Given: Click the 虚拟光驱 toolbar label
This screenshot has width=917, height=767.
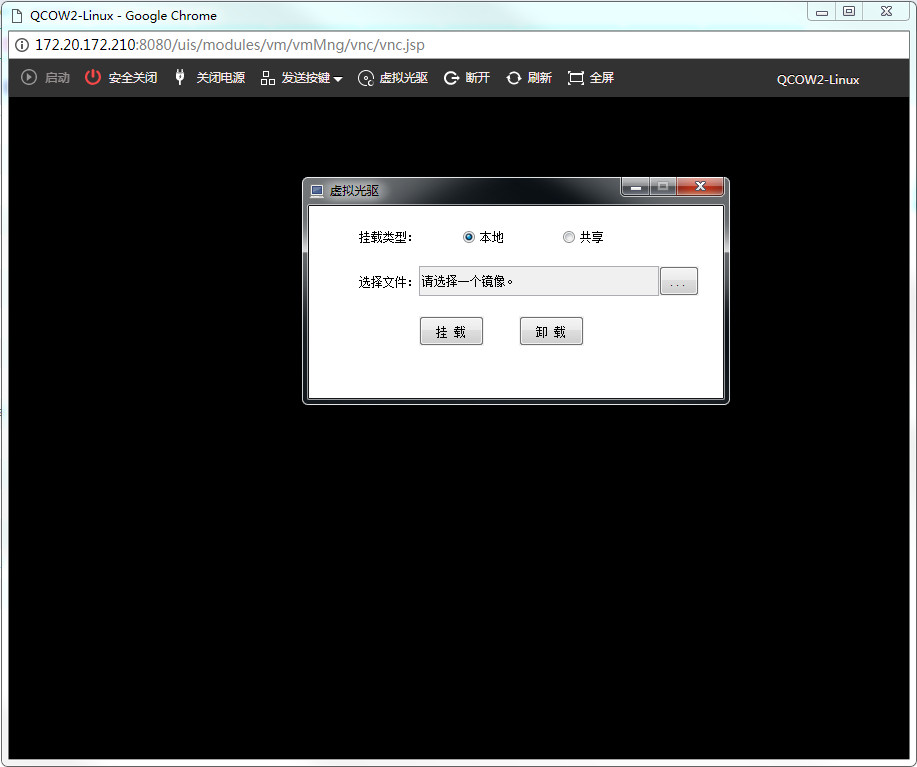Looking at the screenshot, I should click(x=404, y=78).
